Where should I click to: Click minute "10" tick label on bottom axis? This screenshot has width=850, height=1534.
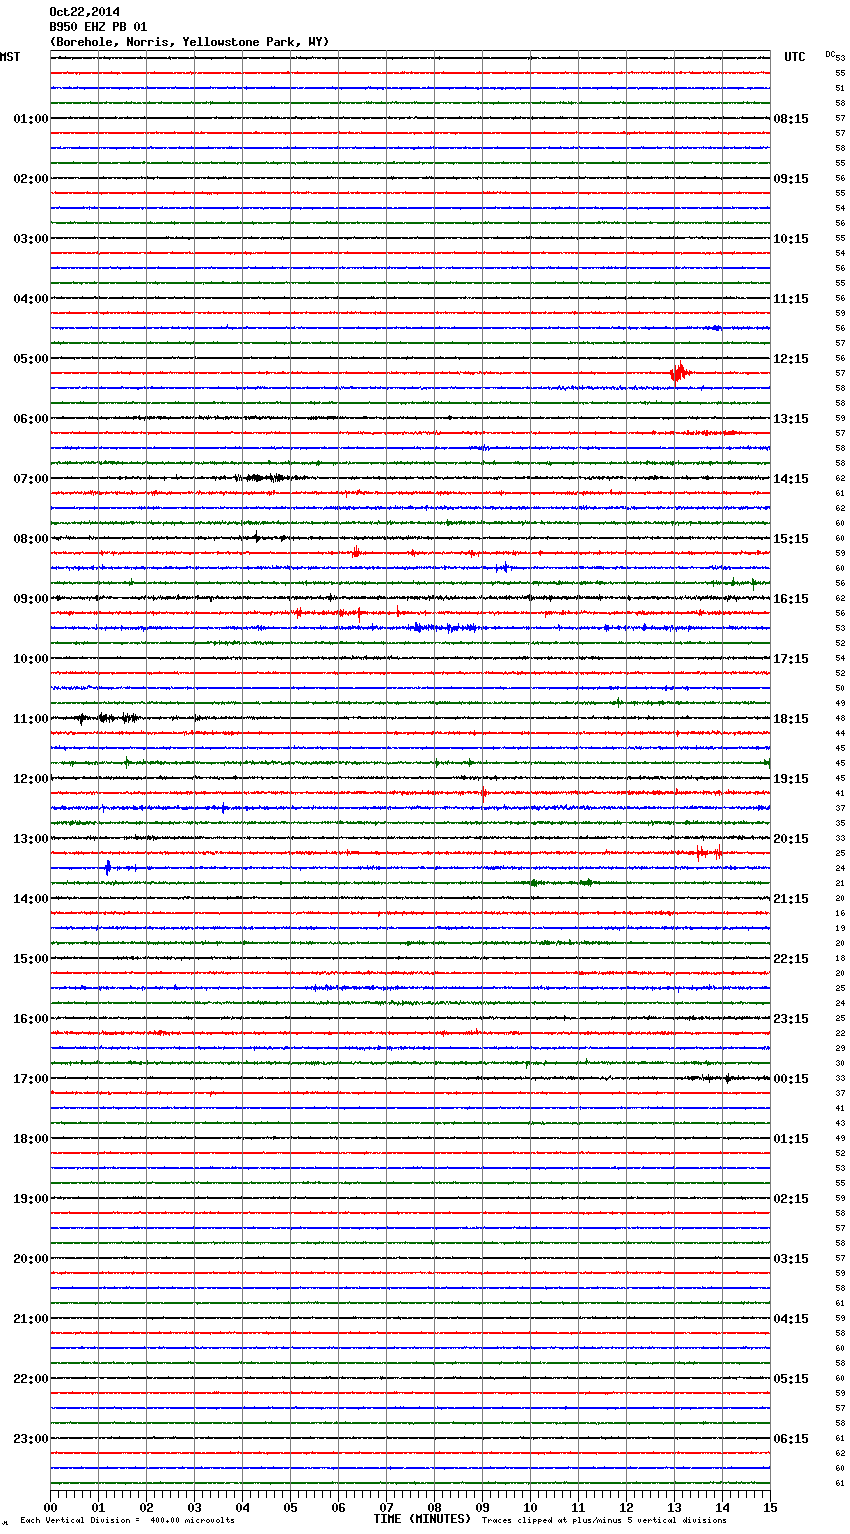point(530,1507)
